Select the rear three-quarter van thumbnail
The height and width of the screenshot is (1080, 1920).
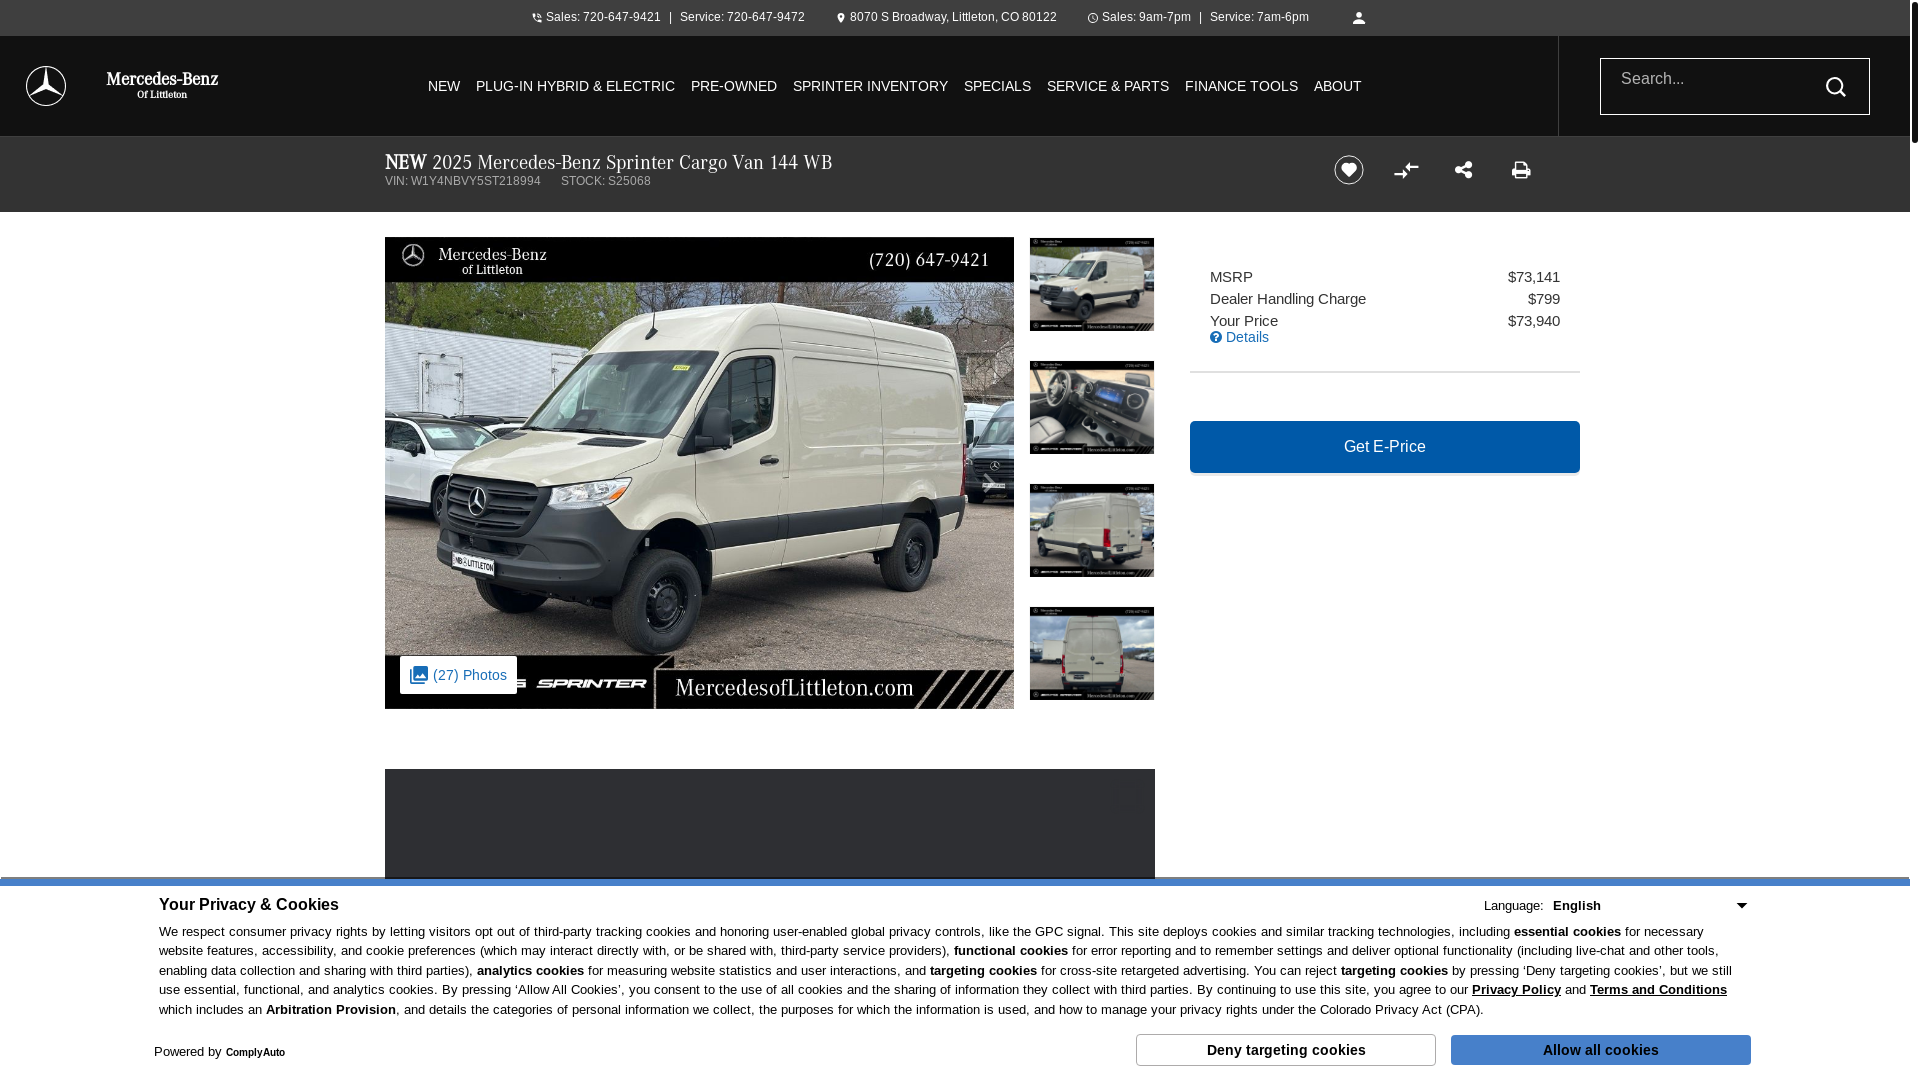(1092, 530)
